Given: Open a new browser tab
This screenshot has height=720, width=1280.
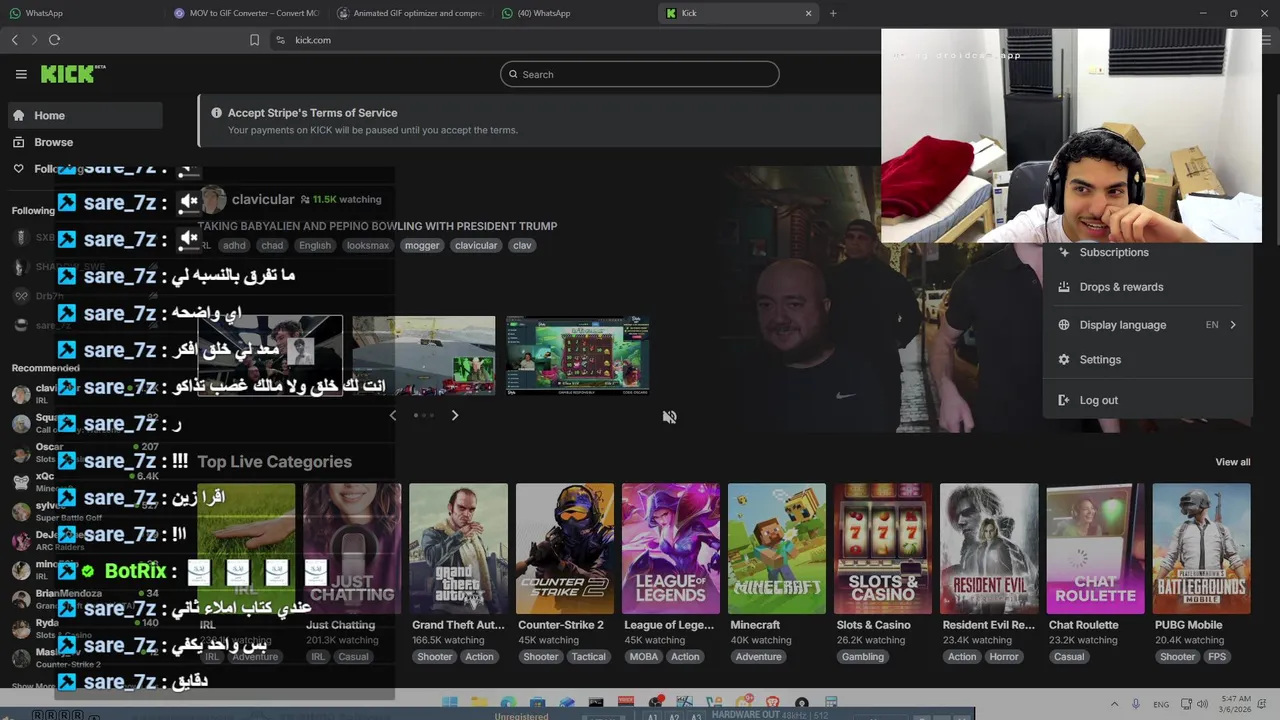Looking at the screenshot, I should pos(833,13).
